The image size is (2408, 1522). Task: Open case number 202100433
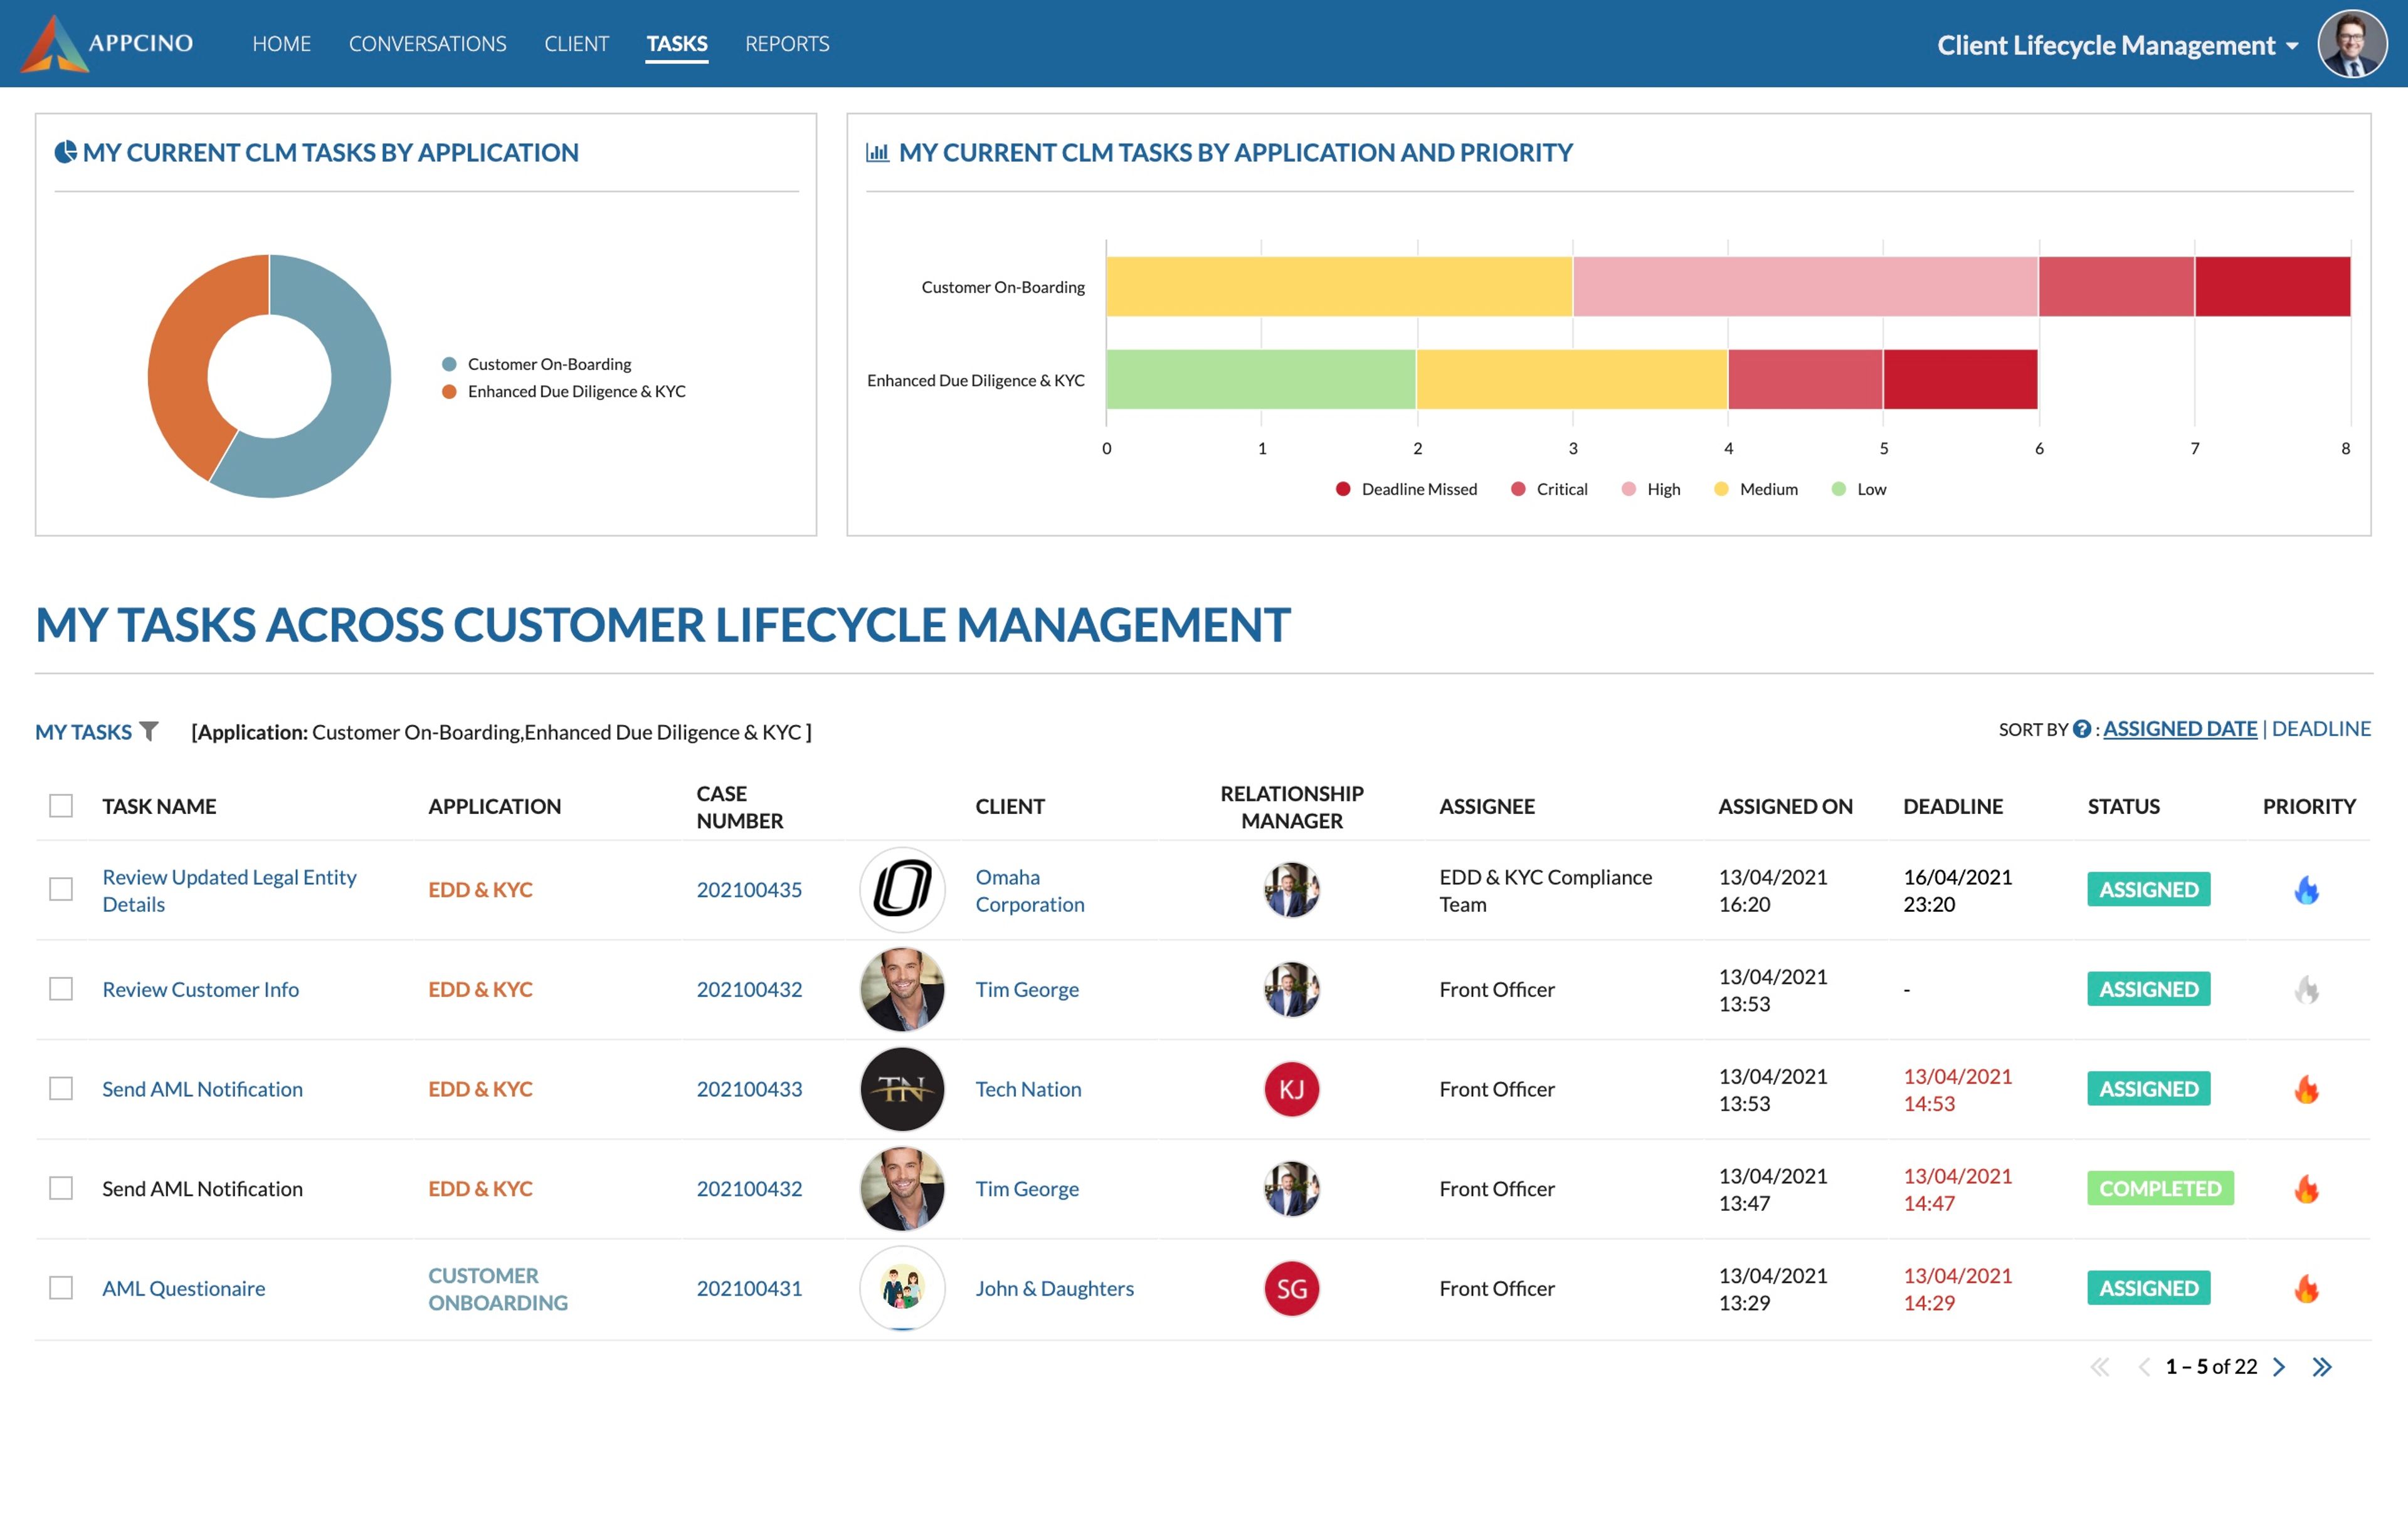[749, 1089]
